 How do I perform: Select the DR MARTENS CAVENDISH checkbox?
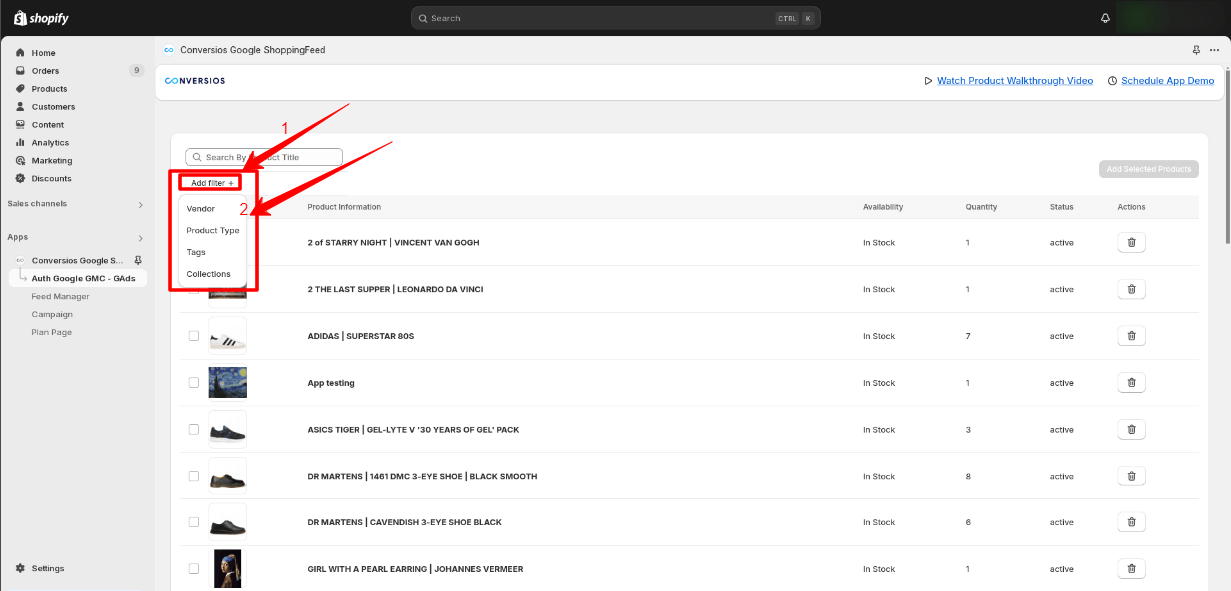pos(194,522)
